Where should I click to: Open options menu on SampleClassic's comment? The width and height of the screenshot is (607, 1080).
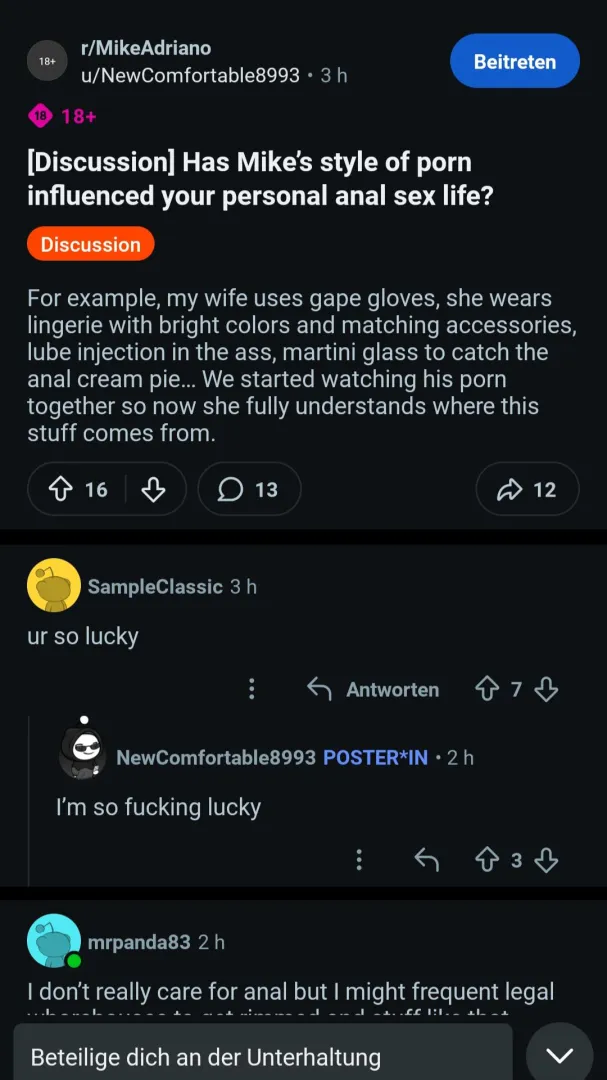[x=252, y=689]
